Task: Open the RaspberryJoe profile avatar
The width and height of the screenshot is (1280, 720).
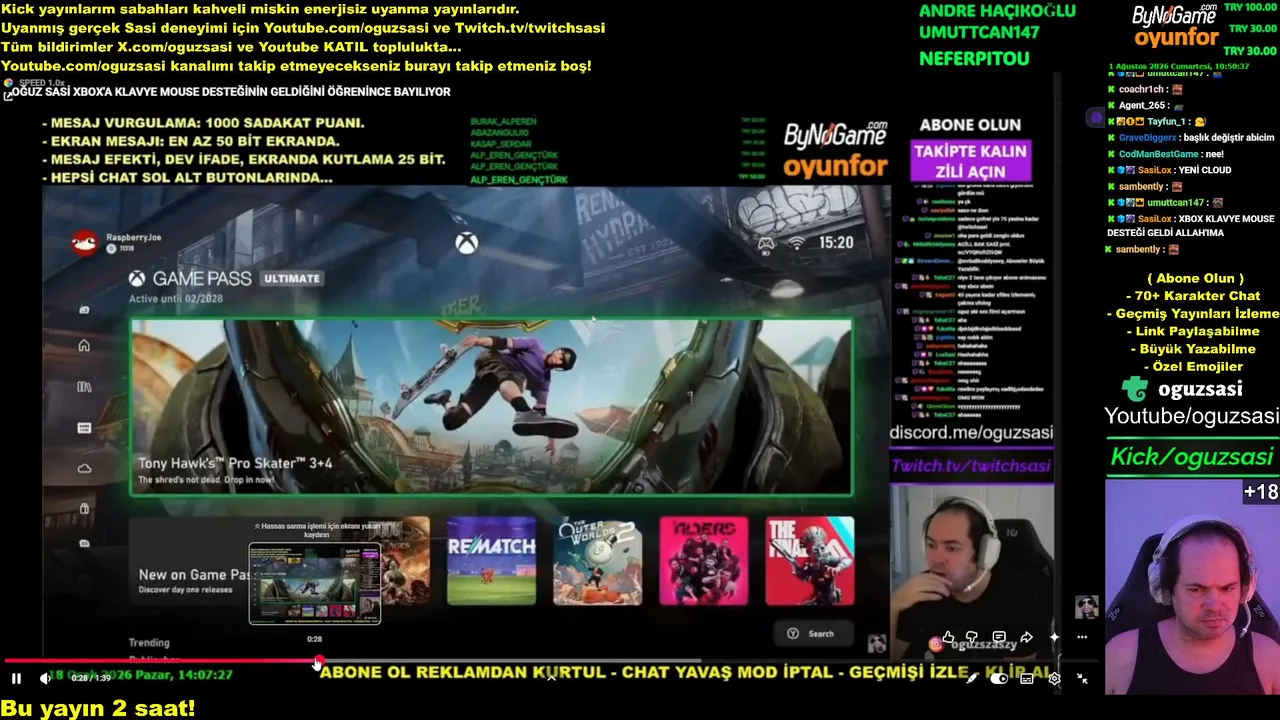Action: coord(85,242)
